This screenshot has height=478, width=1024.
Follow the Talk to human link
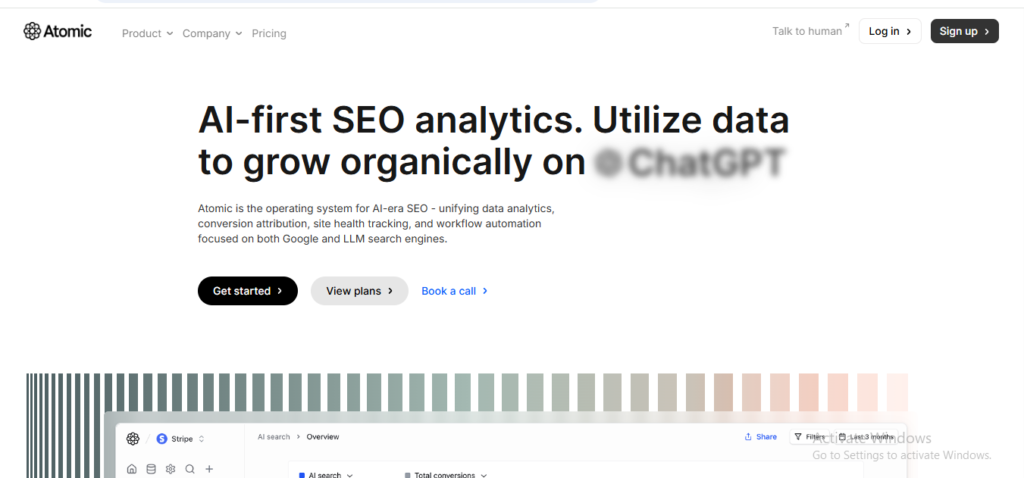pos(810,31)
